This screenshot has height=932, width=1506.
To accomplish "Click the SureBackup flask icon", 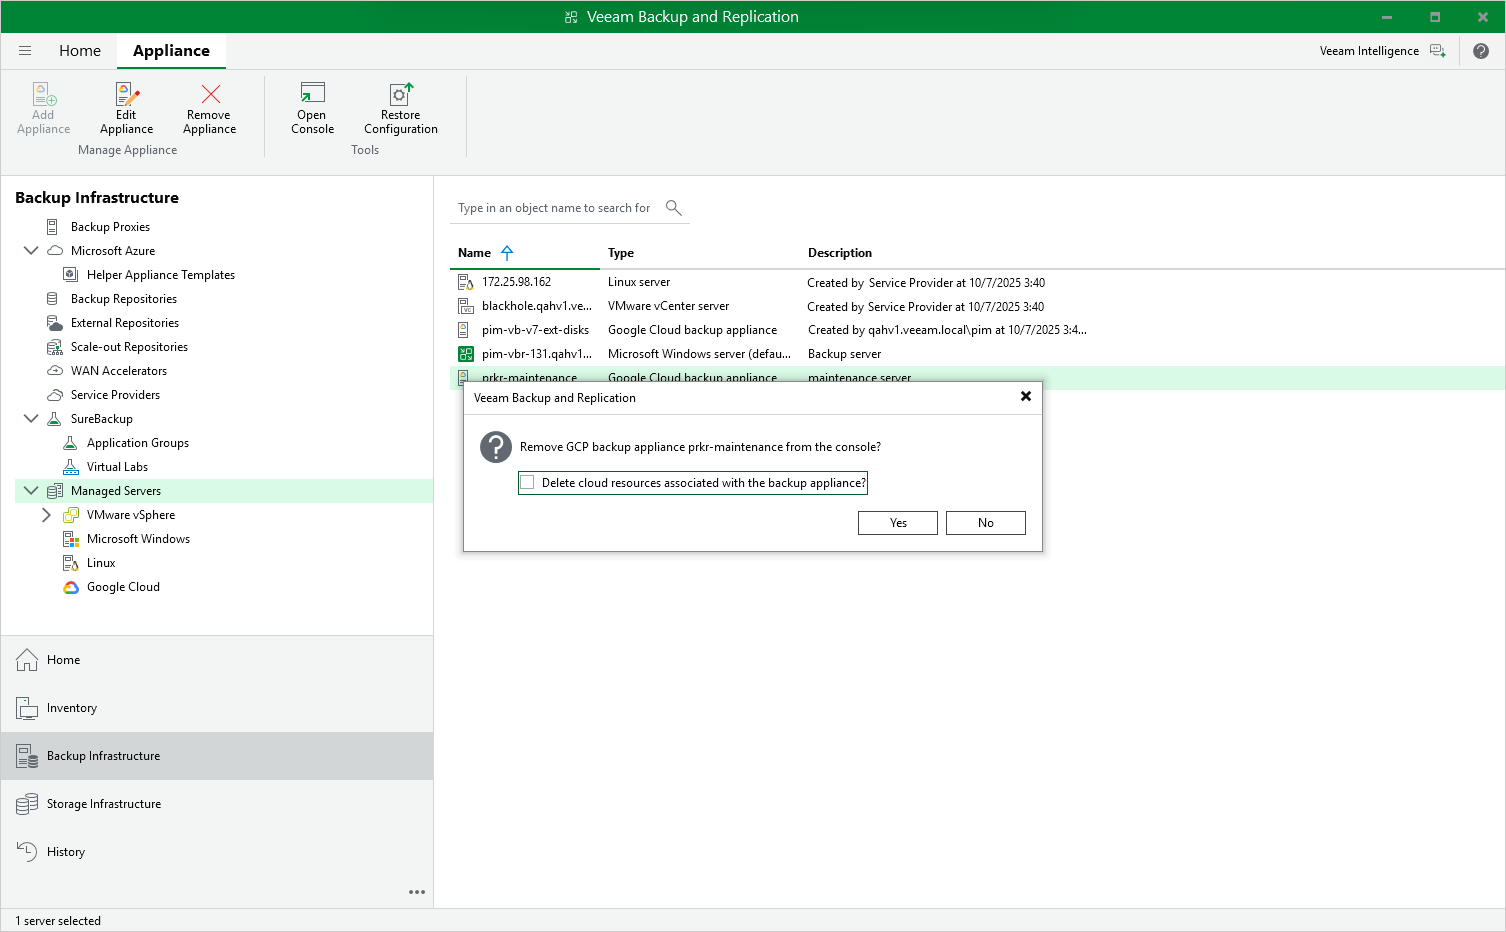I will pos(55,419).
